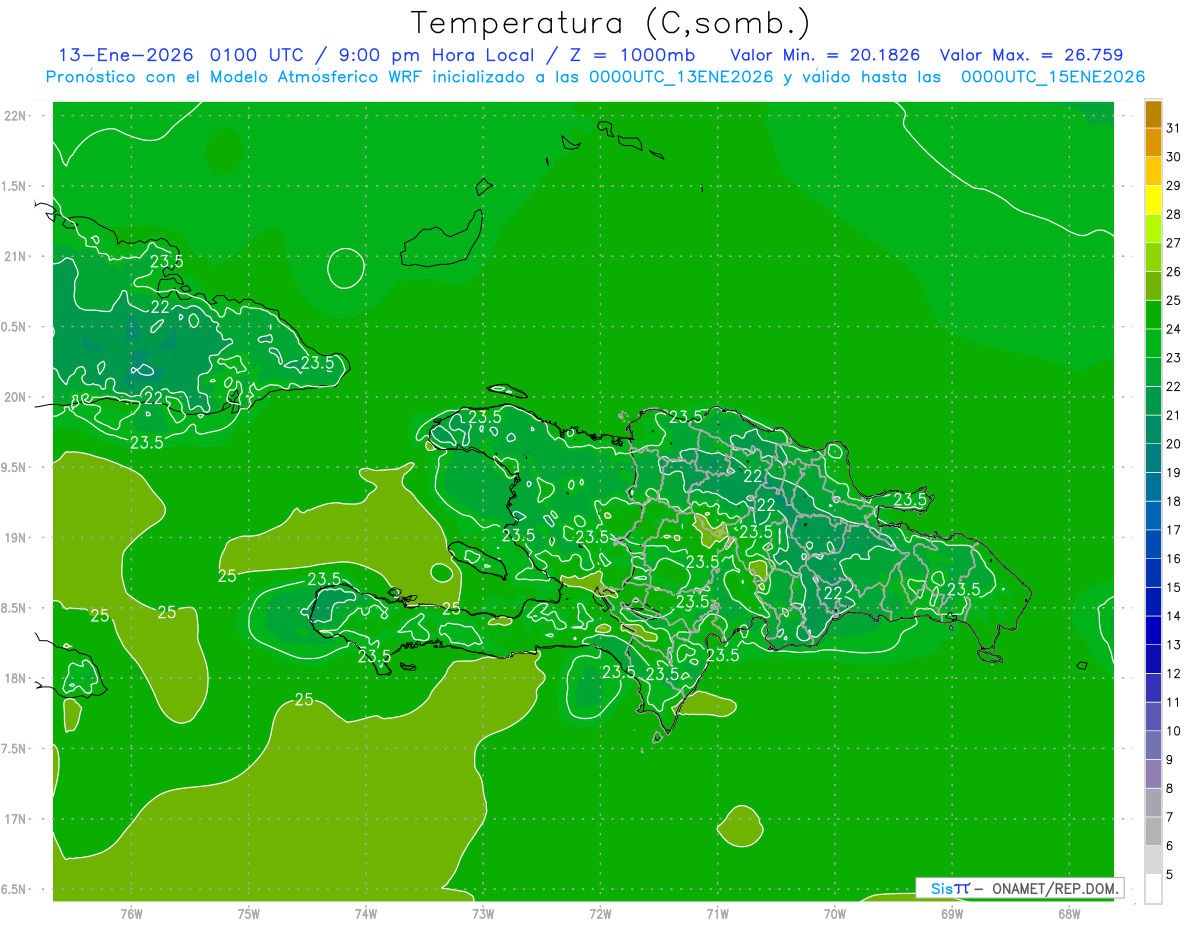Select the "0000UTC_13ENE2026" initialization timestamp
Screen dimensions: 1200x927
point(681,77)
